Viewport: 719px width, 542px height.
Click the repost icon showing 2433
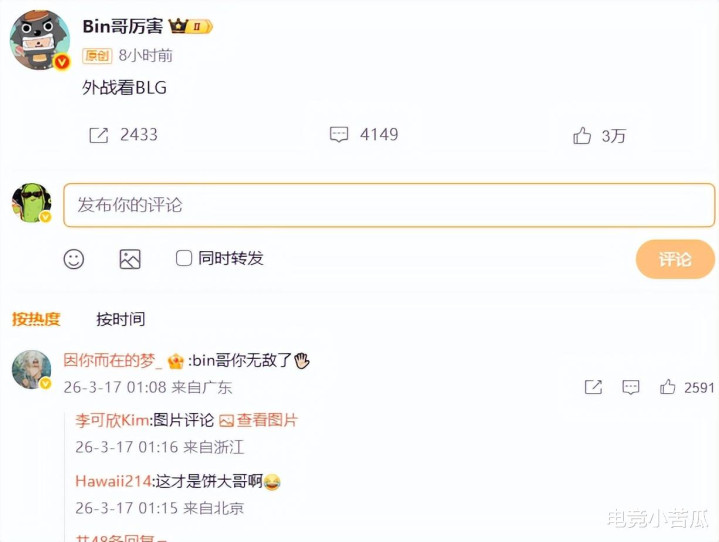[99, 135]
